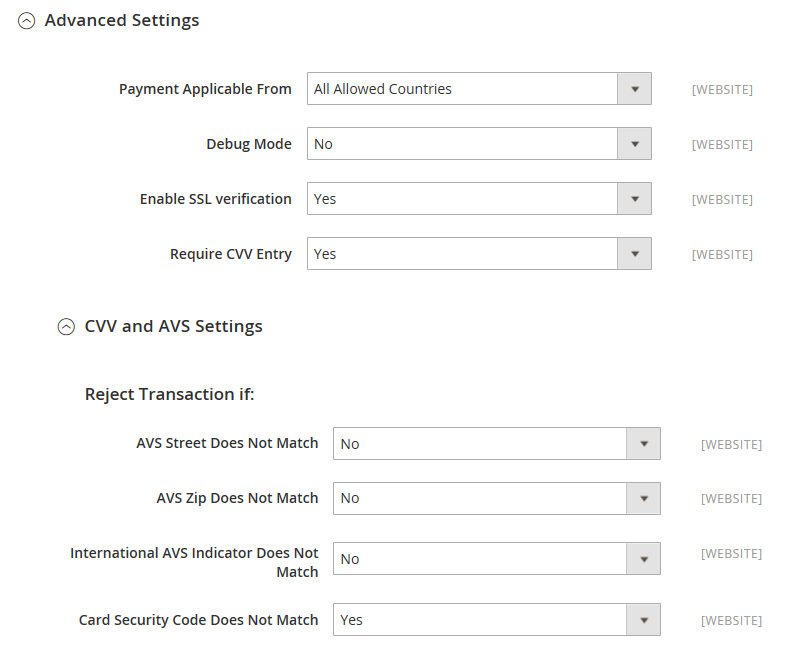Viewport: 809px width, 653px height.
Task: Open the Debug Mode select box
Action: 479,144
